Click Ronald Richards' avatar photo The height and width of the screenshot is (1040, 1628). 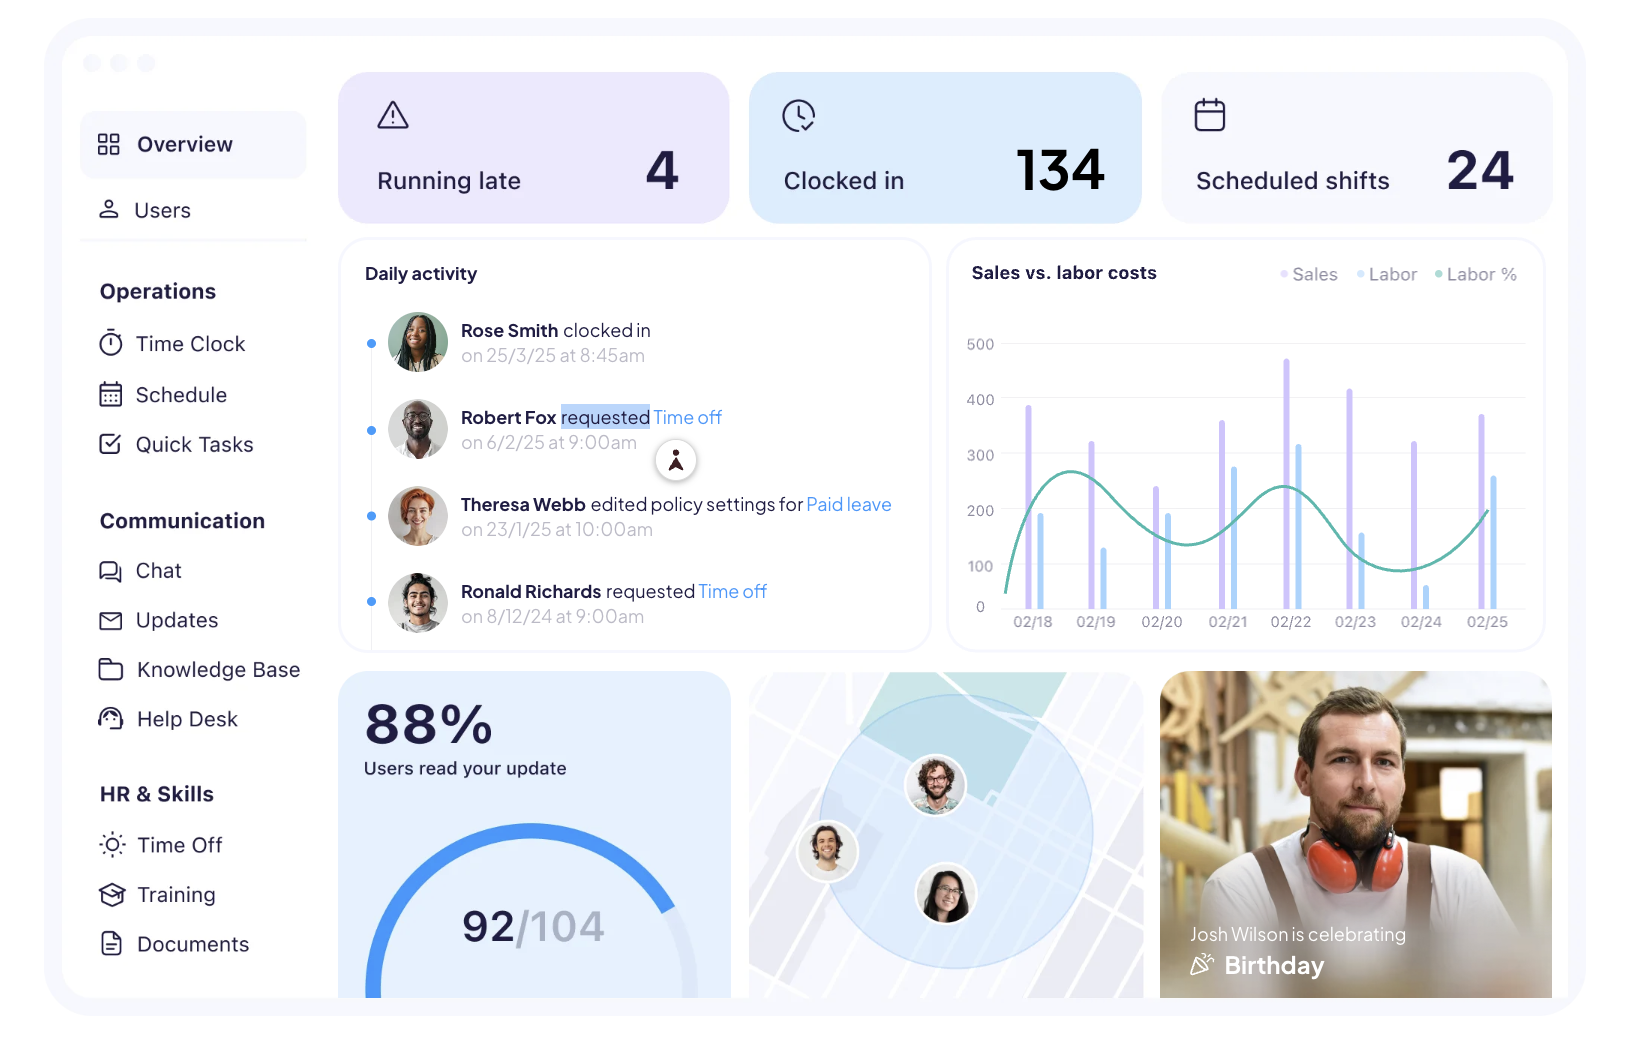coord(418,603)
